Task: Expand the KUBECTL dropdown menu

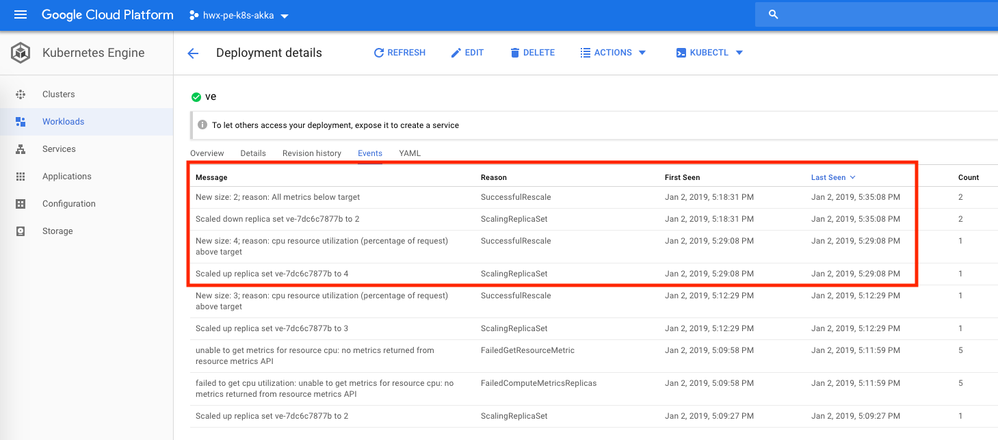Action: pyautogui.click(x=710, y=53)
